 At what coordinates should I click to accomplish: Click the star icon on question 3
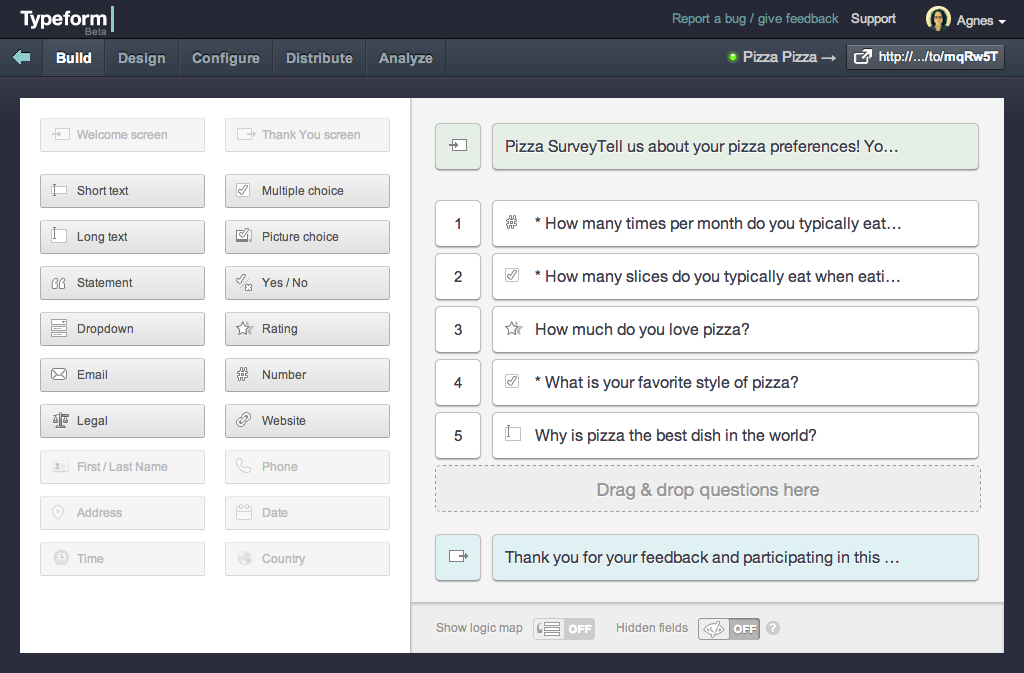click(513, 328)
